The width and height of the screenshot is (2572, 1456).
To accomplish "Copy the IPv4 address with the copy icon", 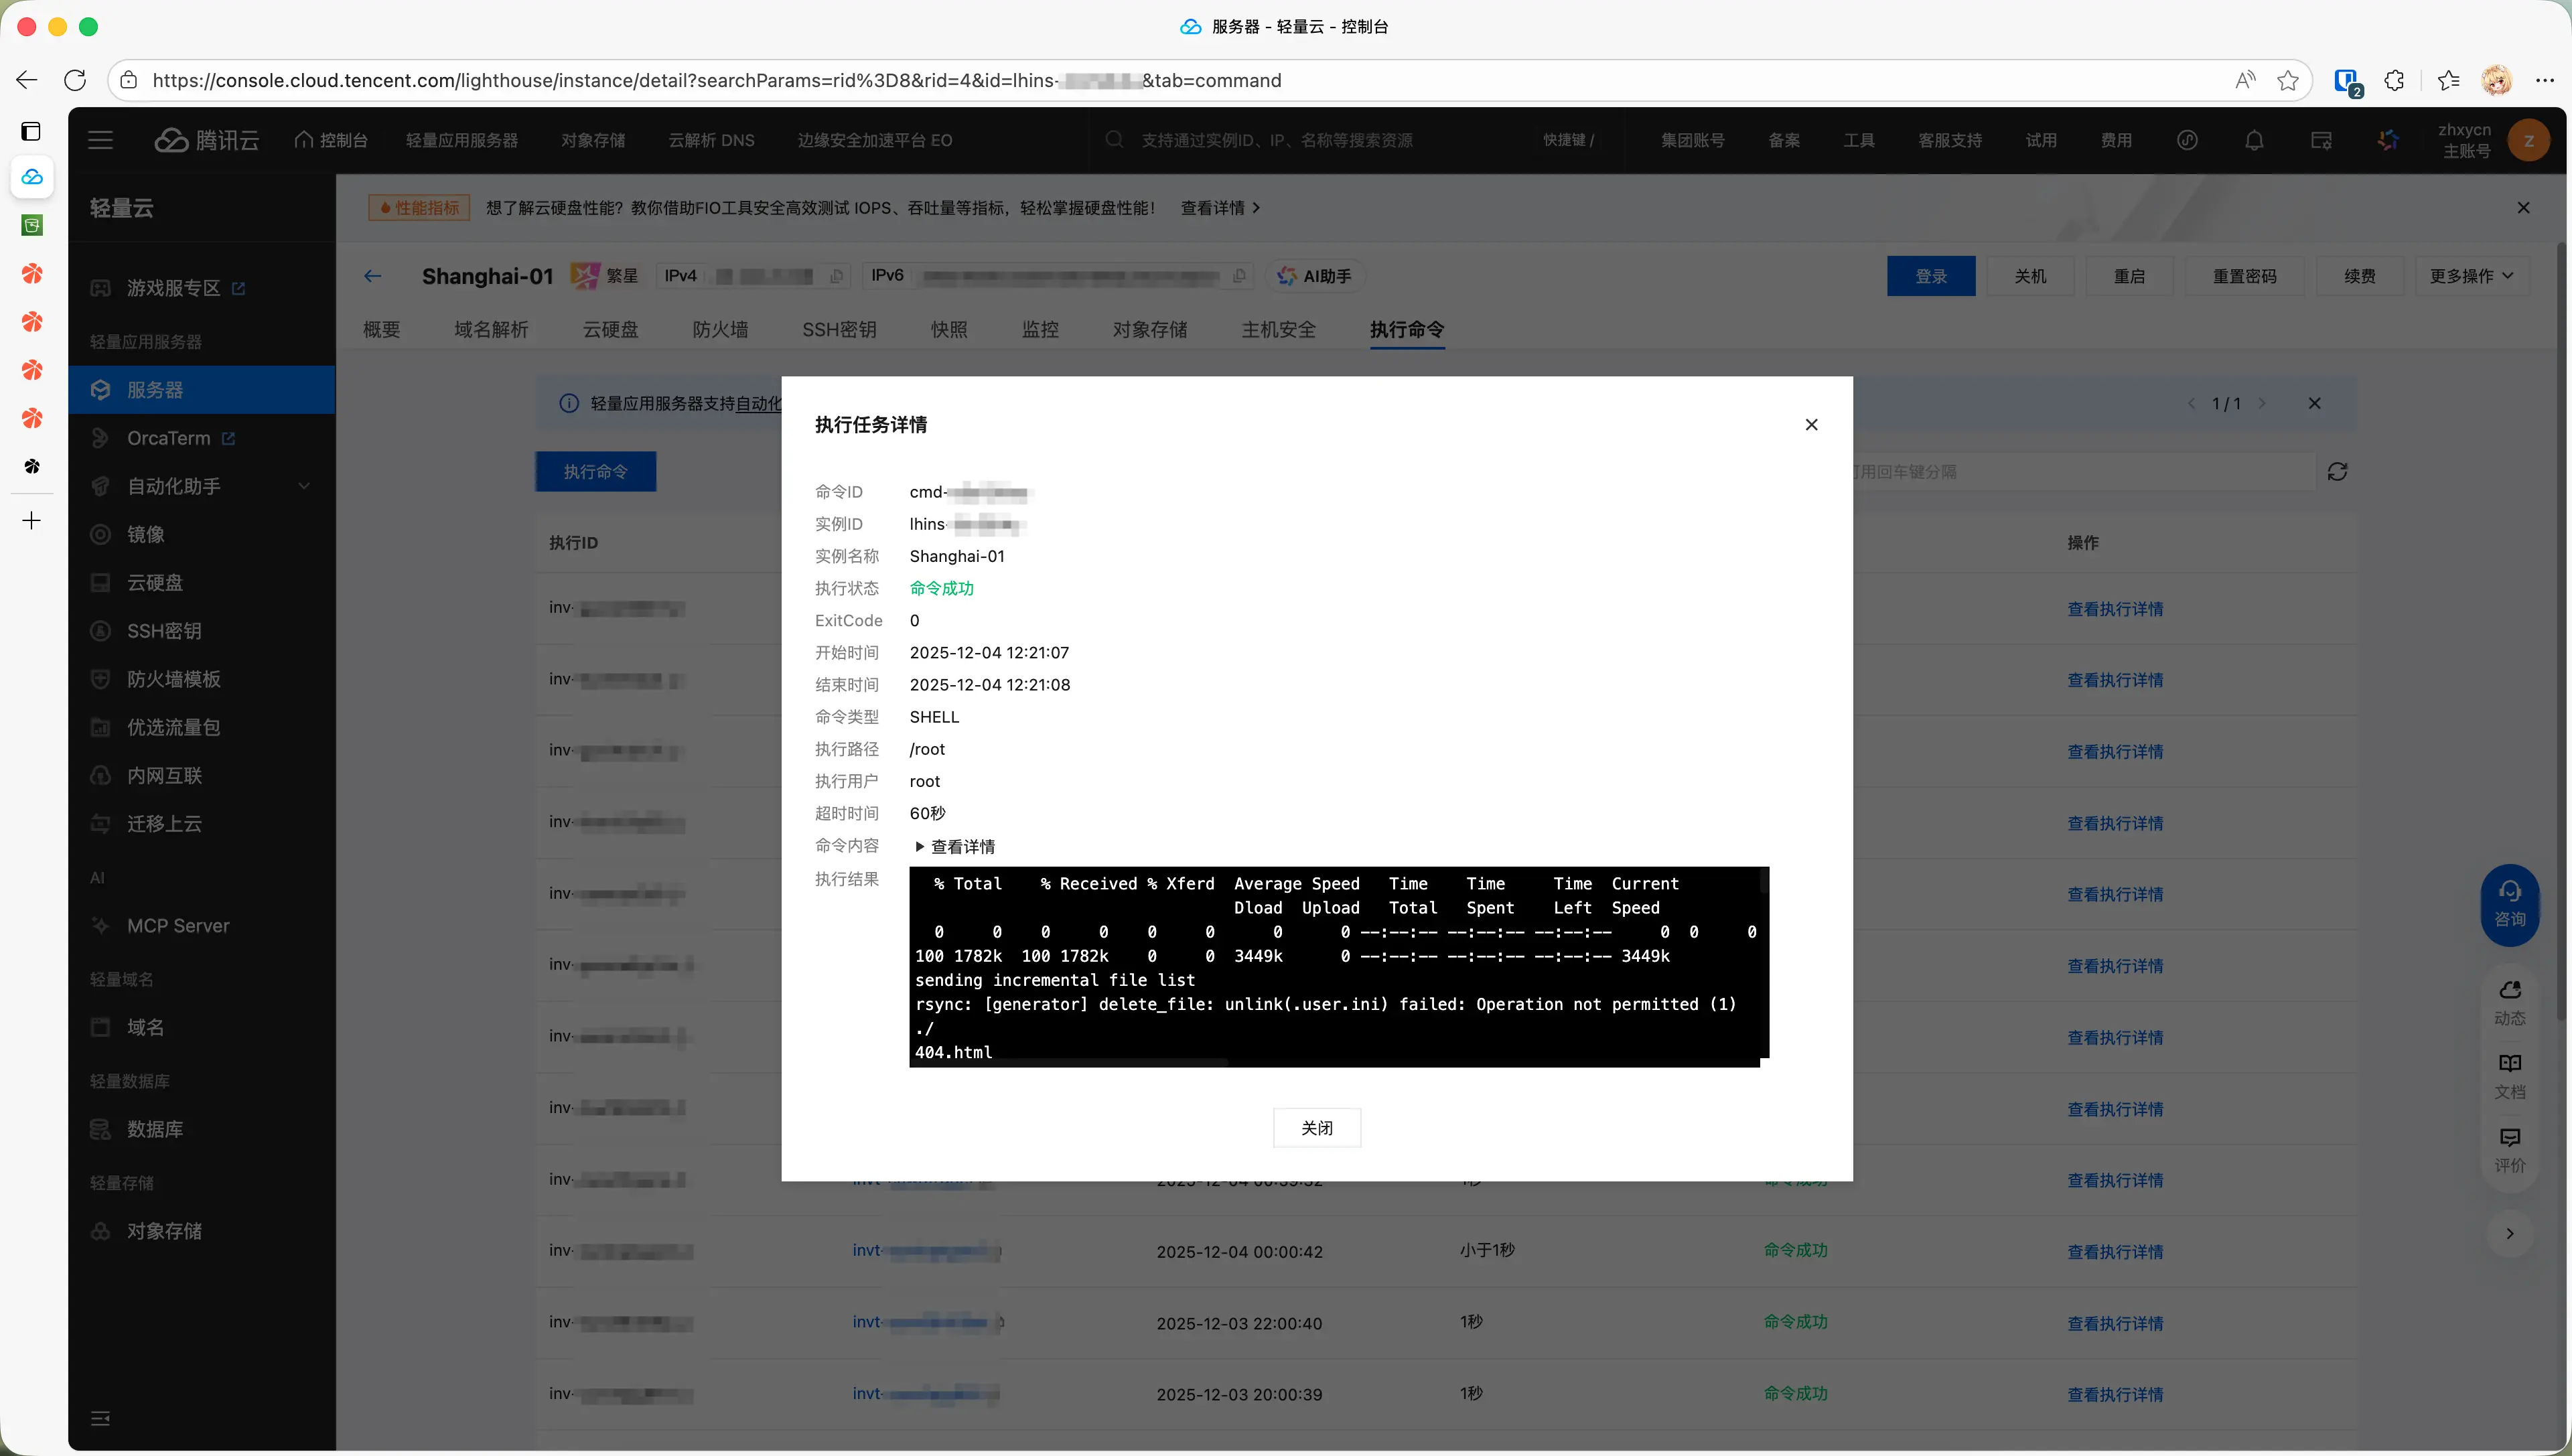I will (x=837, y=276).
